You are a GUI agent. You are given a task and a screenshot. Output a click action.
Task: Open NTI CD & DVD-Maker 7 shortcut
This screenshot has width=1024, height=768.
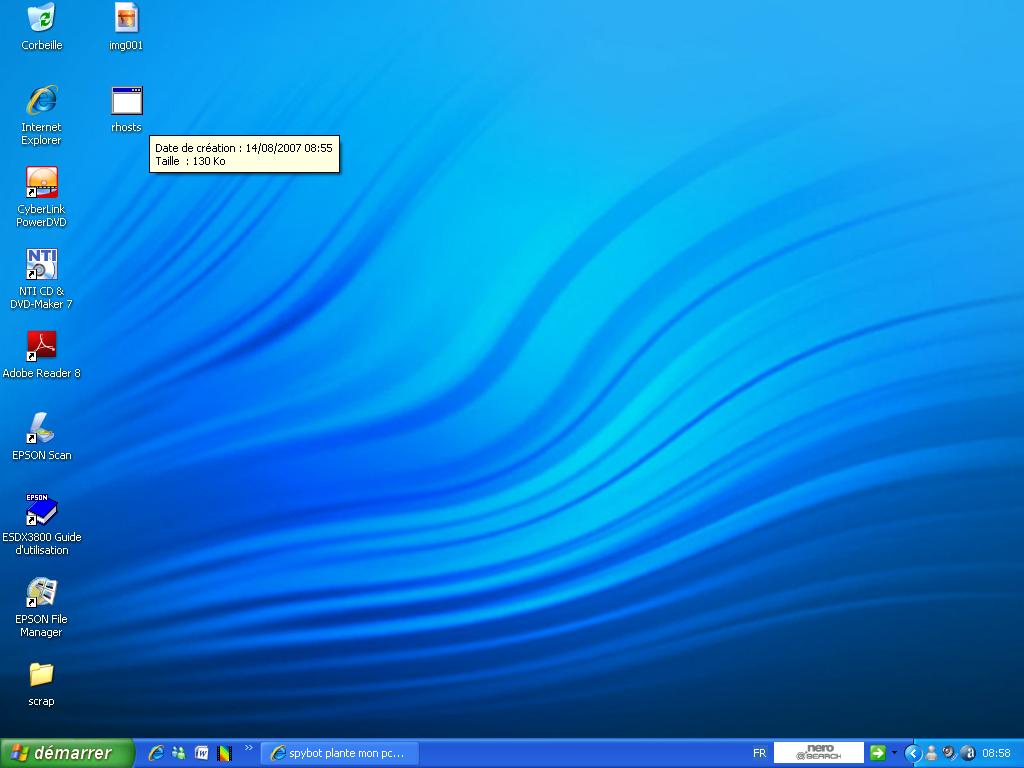(42, 264)
